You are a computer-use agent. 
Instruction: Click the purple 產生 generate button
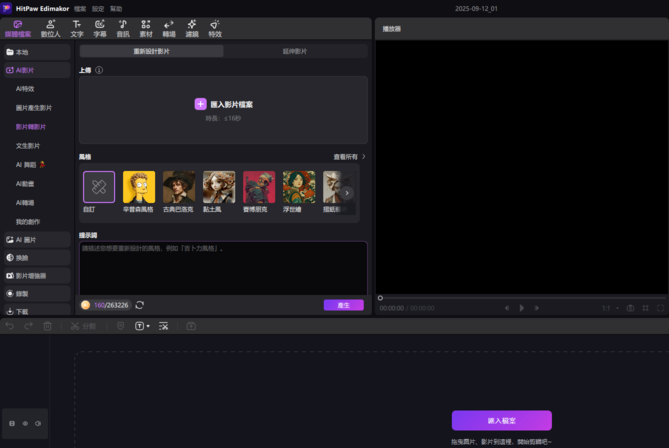tap(343, 305)
